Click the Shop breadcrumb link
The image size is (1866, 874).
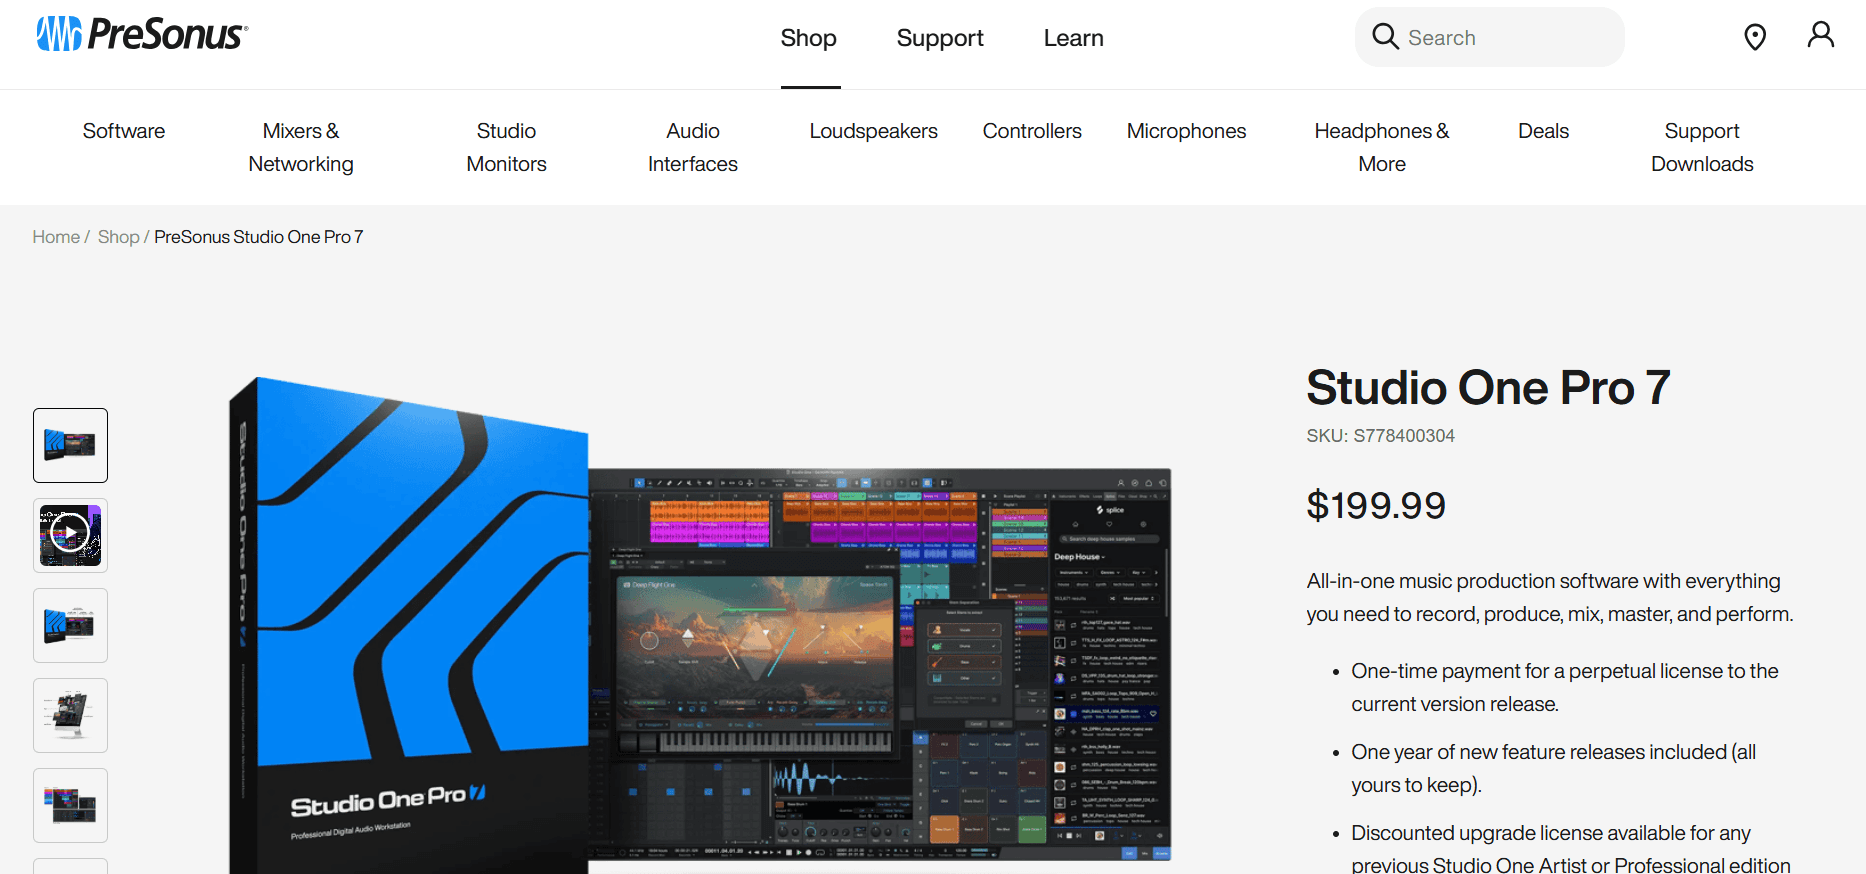click(118, 237)
